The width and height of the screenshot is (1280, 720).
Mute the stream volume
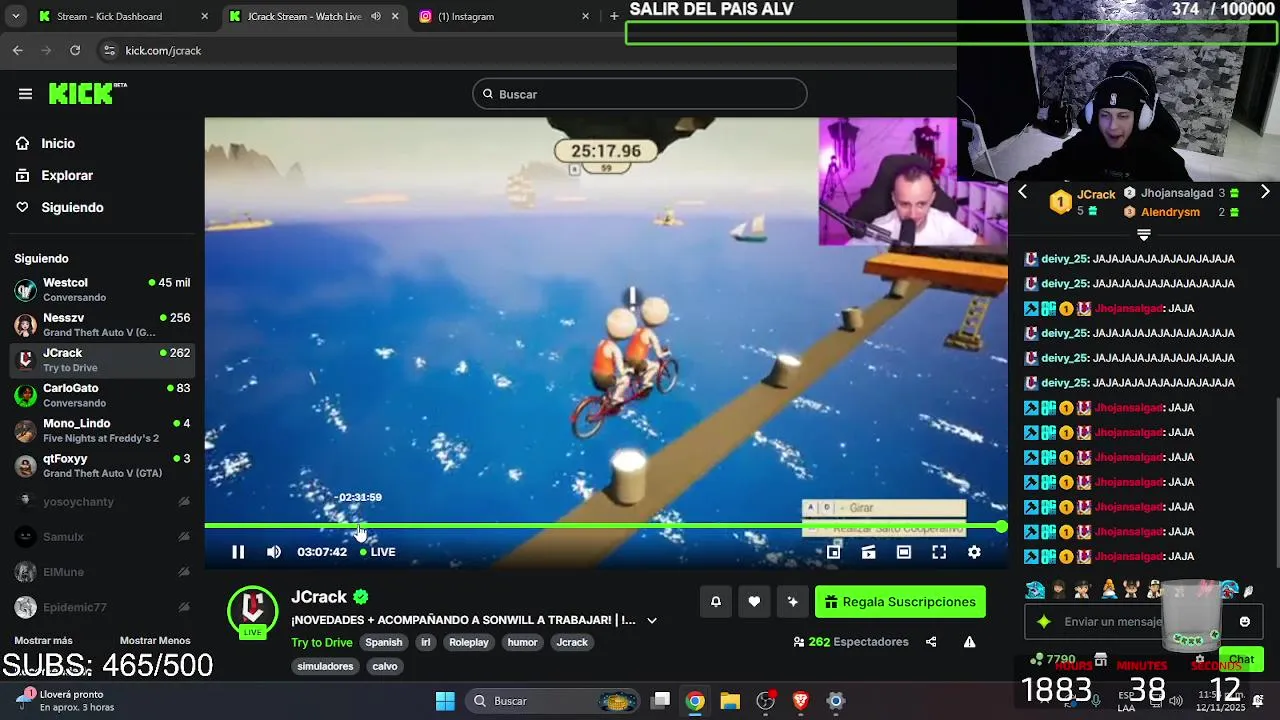point(274,552)
